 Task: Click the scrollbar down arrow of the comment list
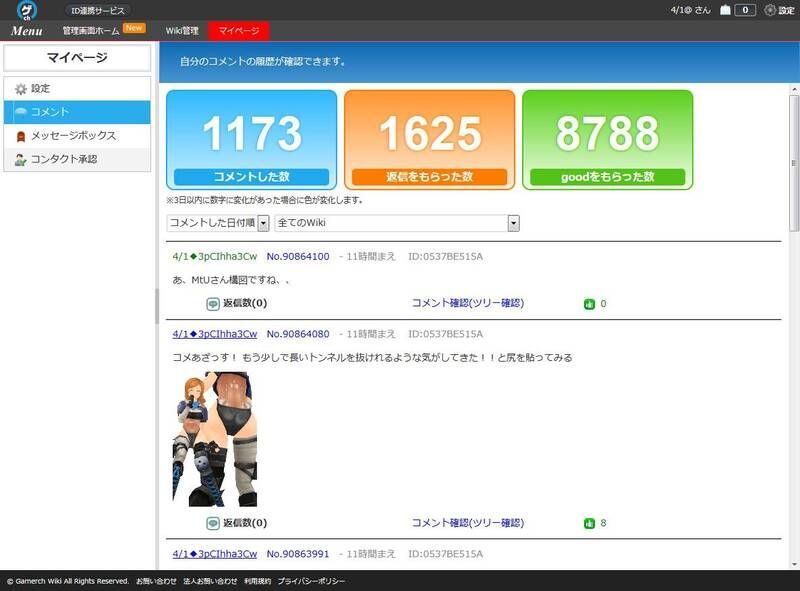[794, 564]
